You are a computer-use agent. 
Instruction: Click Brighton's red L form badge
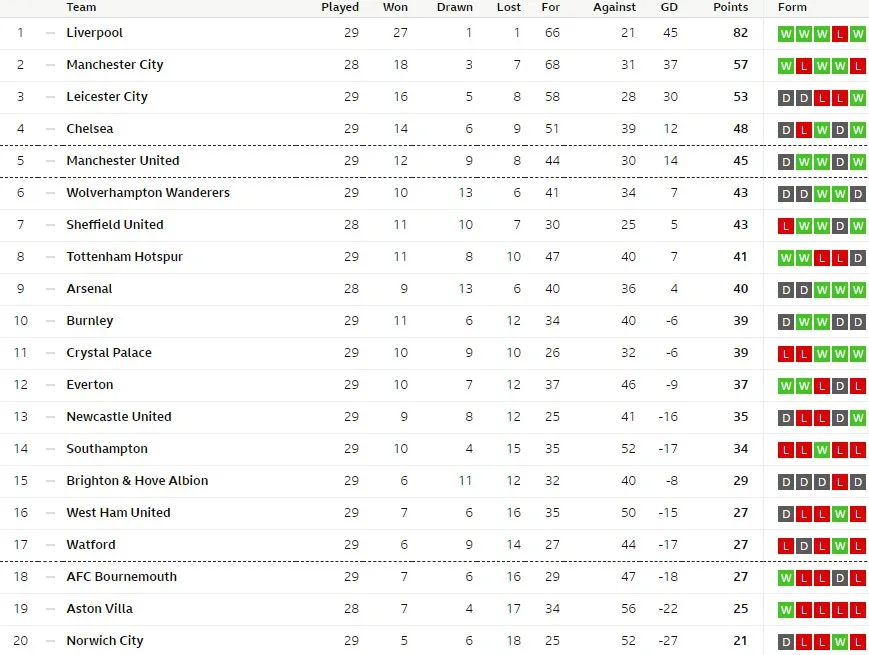point(840,482)
